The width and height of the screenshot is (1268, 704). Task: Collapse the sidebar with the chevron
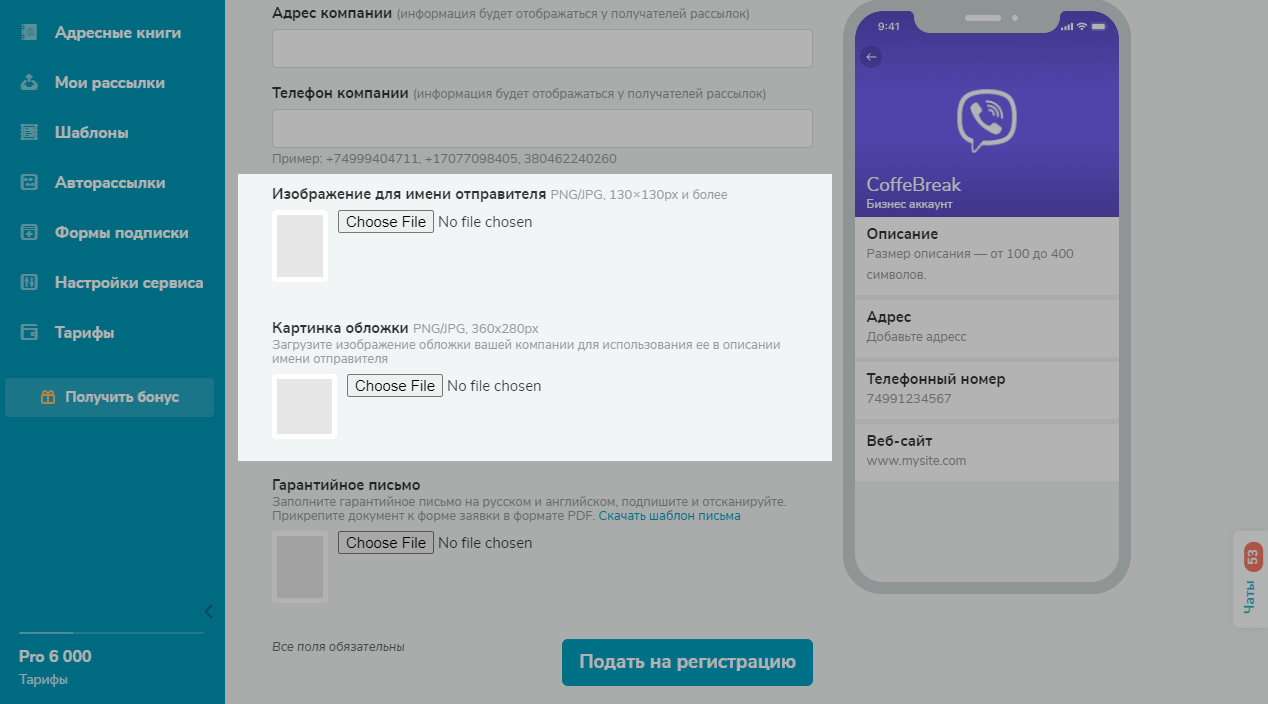208,611
